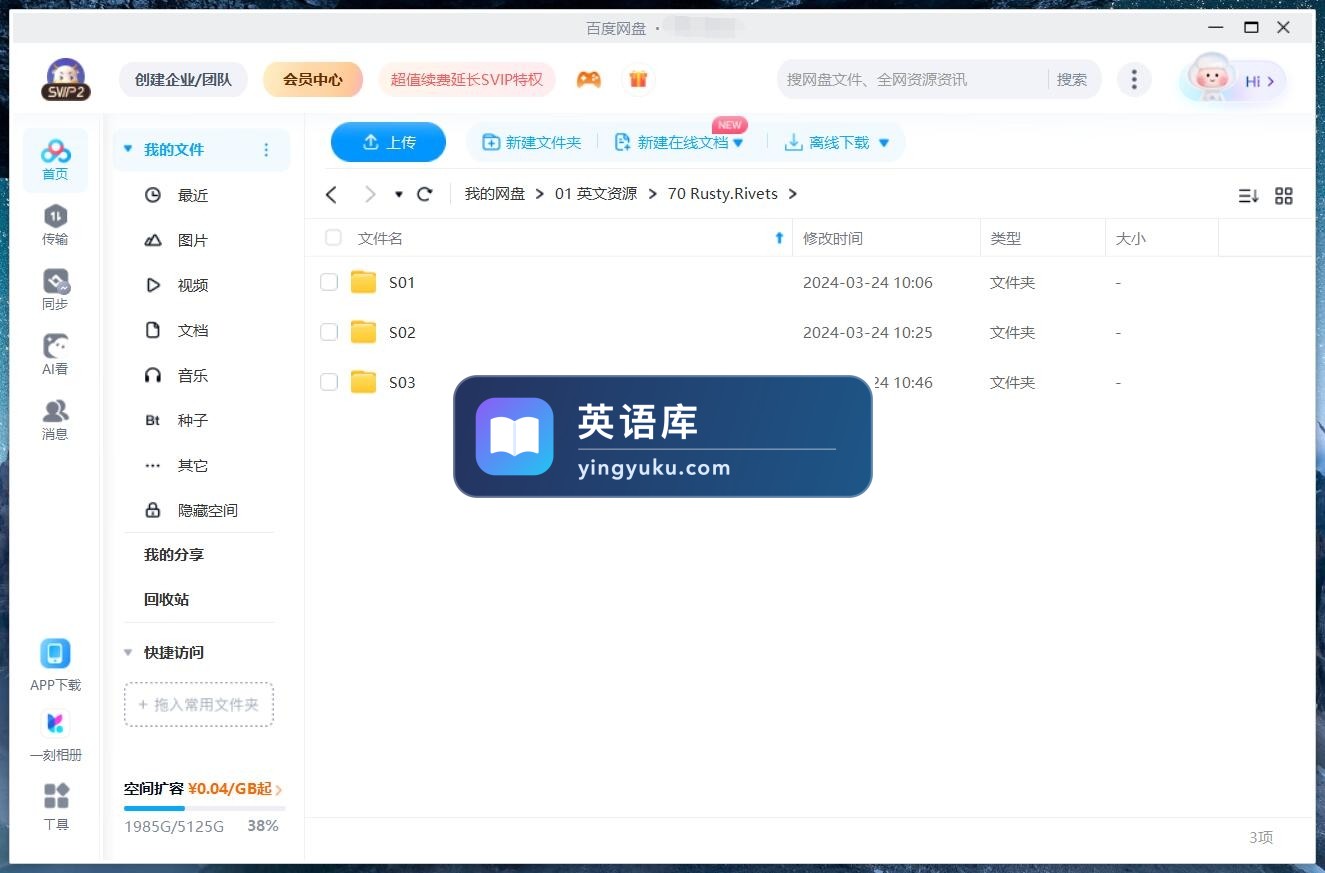Toggle select-all checkbox in header

333,238
